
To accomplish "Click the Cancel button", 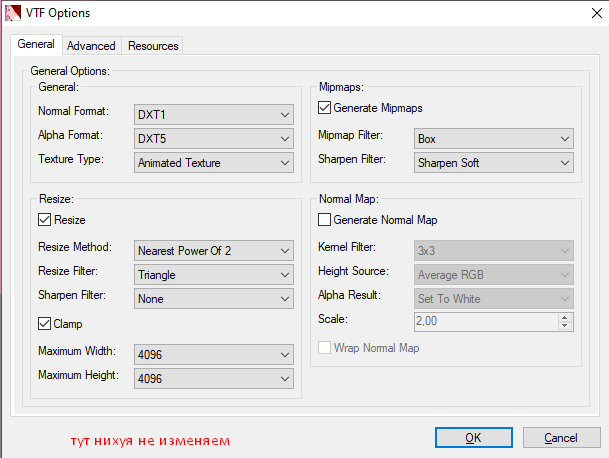I will click(x=559, y=437).
